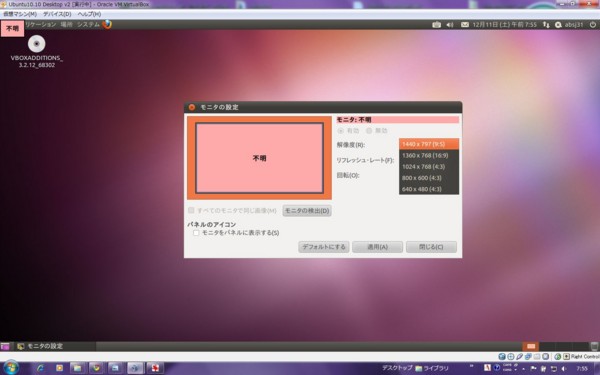The image size is (600, 375).
Task: Open VirtualBox 仮想マシン(M) menu
Action: pos(20,14)
